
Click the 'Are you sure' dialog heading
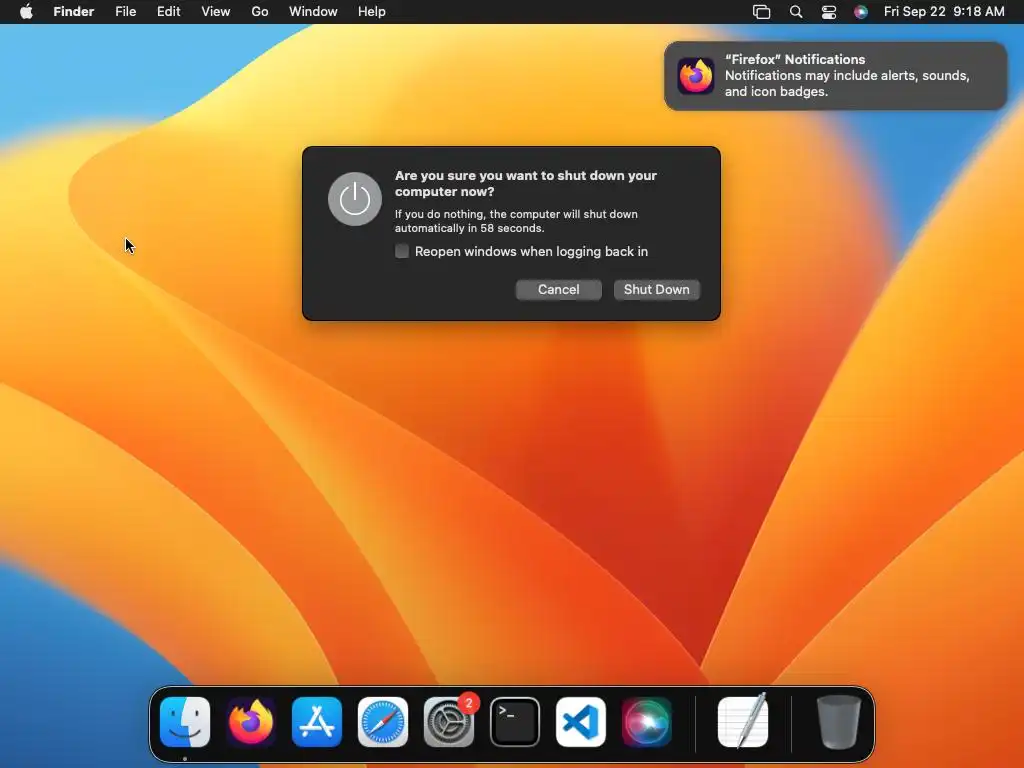pyautogui.click(x=526, y=184)
